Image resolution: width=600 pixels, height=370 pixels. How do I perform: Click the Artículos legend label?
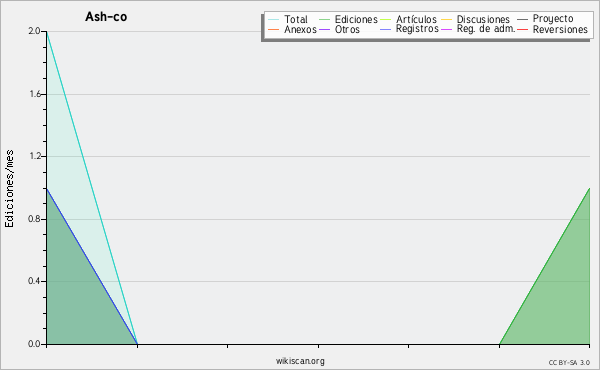pyautogui.click(x=416, y=19)
